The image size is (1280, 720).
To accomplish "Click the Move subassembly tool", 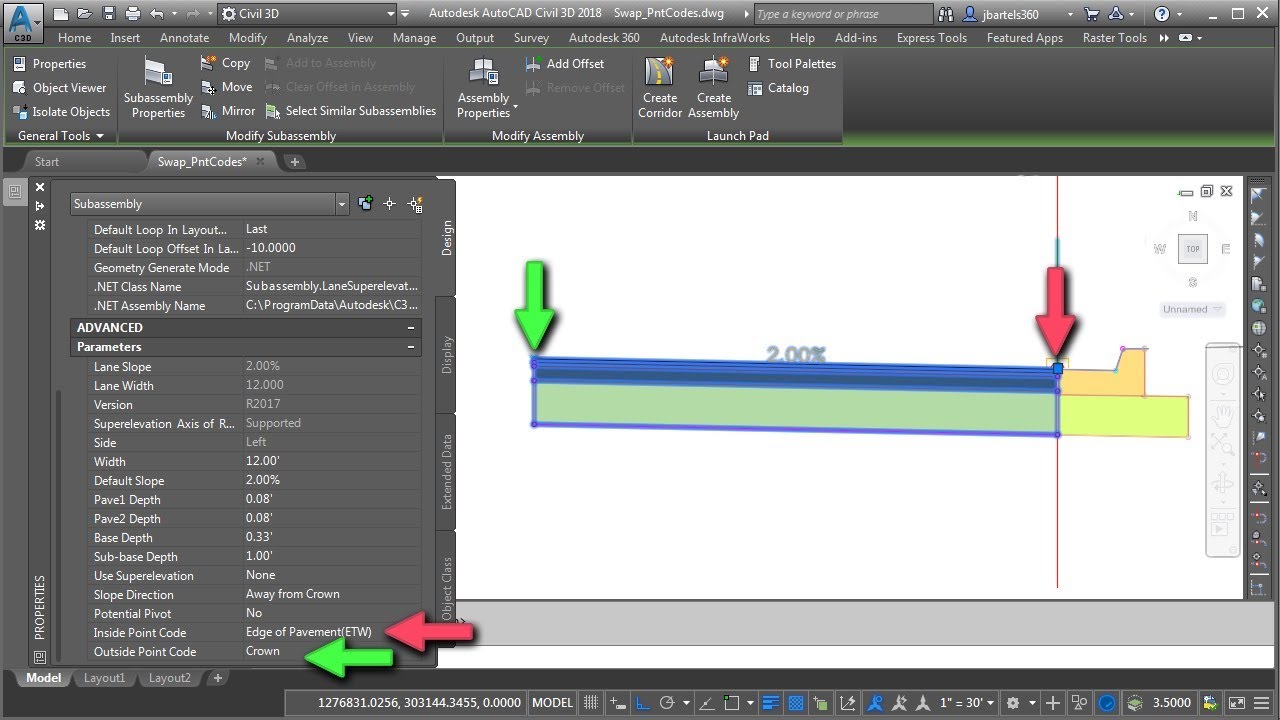I will click(226, 87).
